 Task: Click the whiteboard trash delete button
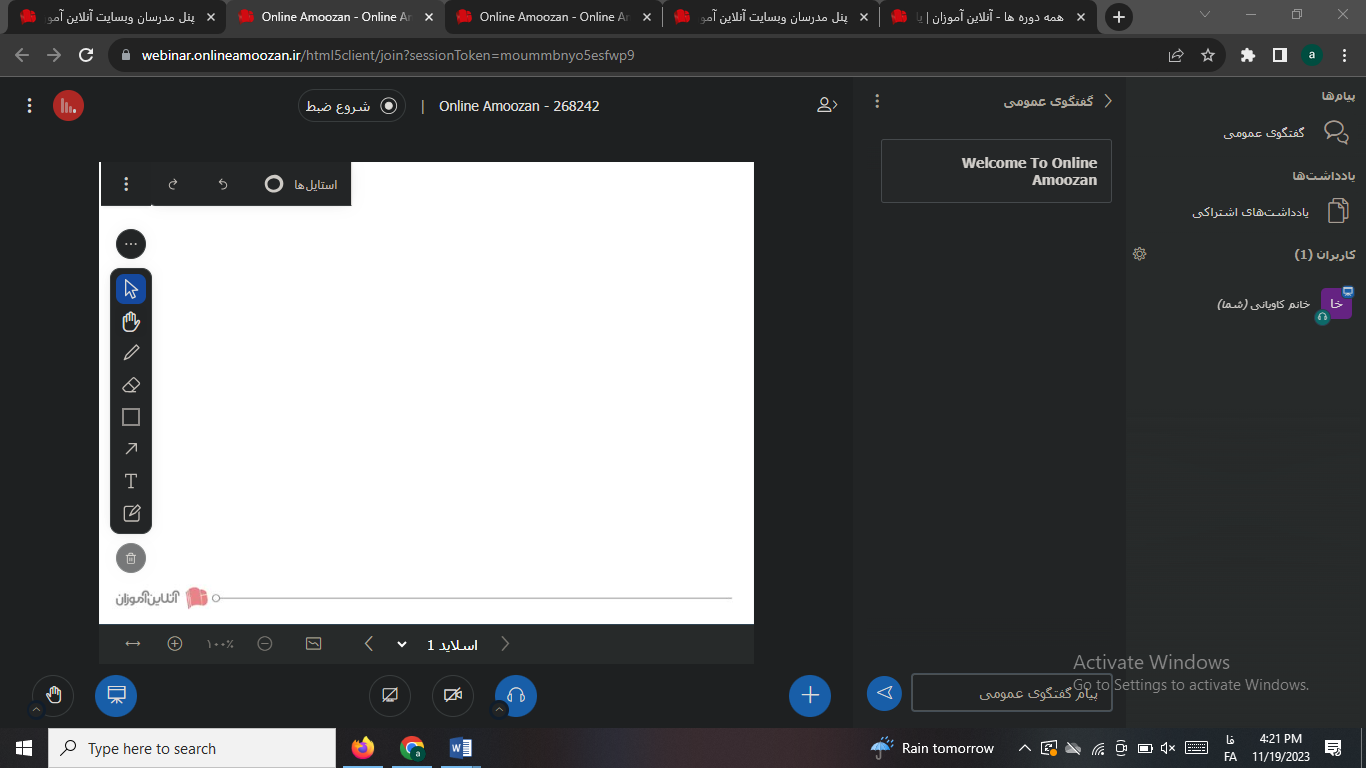[131, 558]
